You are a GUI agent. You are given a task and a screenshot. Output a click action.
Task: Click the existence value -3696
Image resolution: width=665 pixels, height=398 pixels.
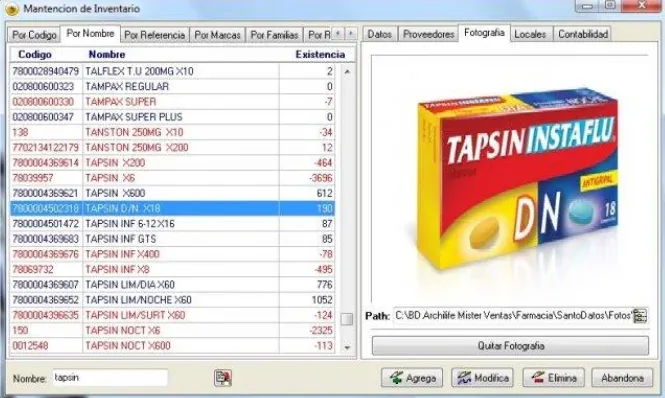321,178
